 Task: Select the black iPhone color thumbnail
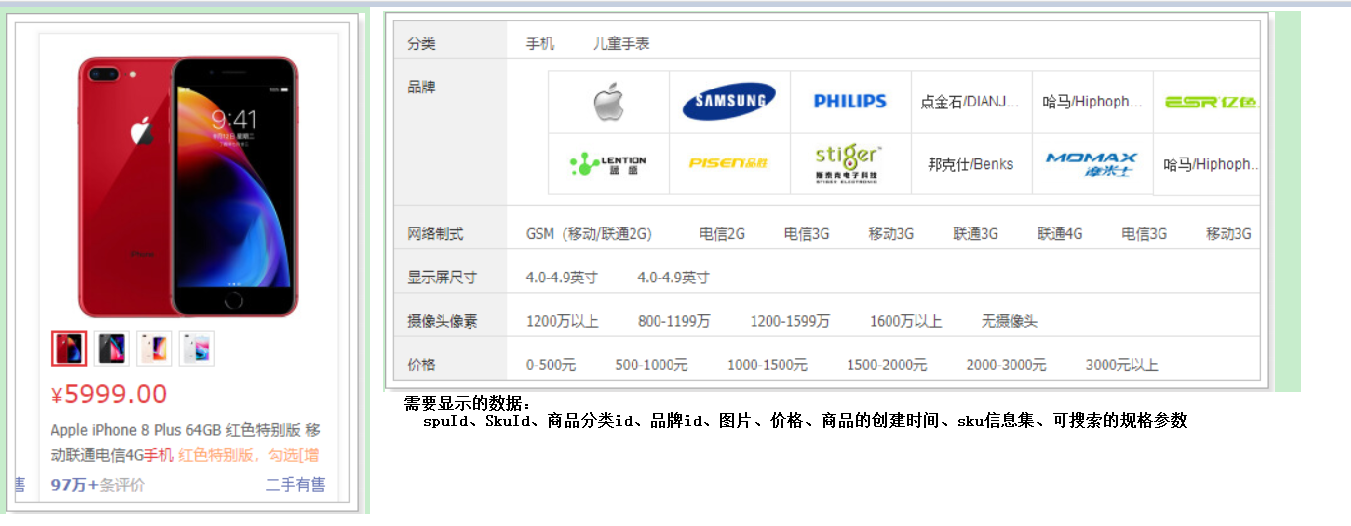point(111,348)
